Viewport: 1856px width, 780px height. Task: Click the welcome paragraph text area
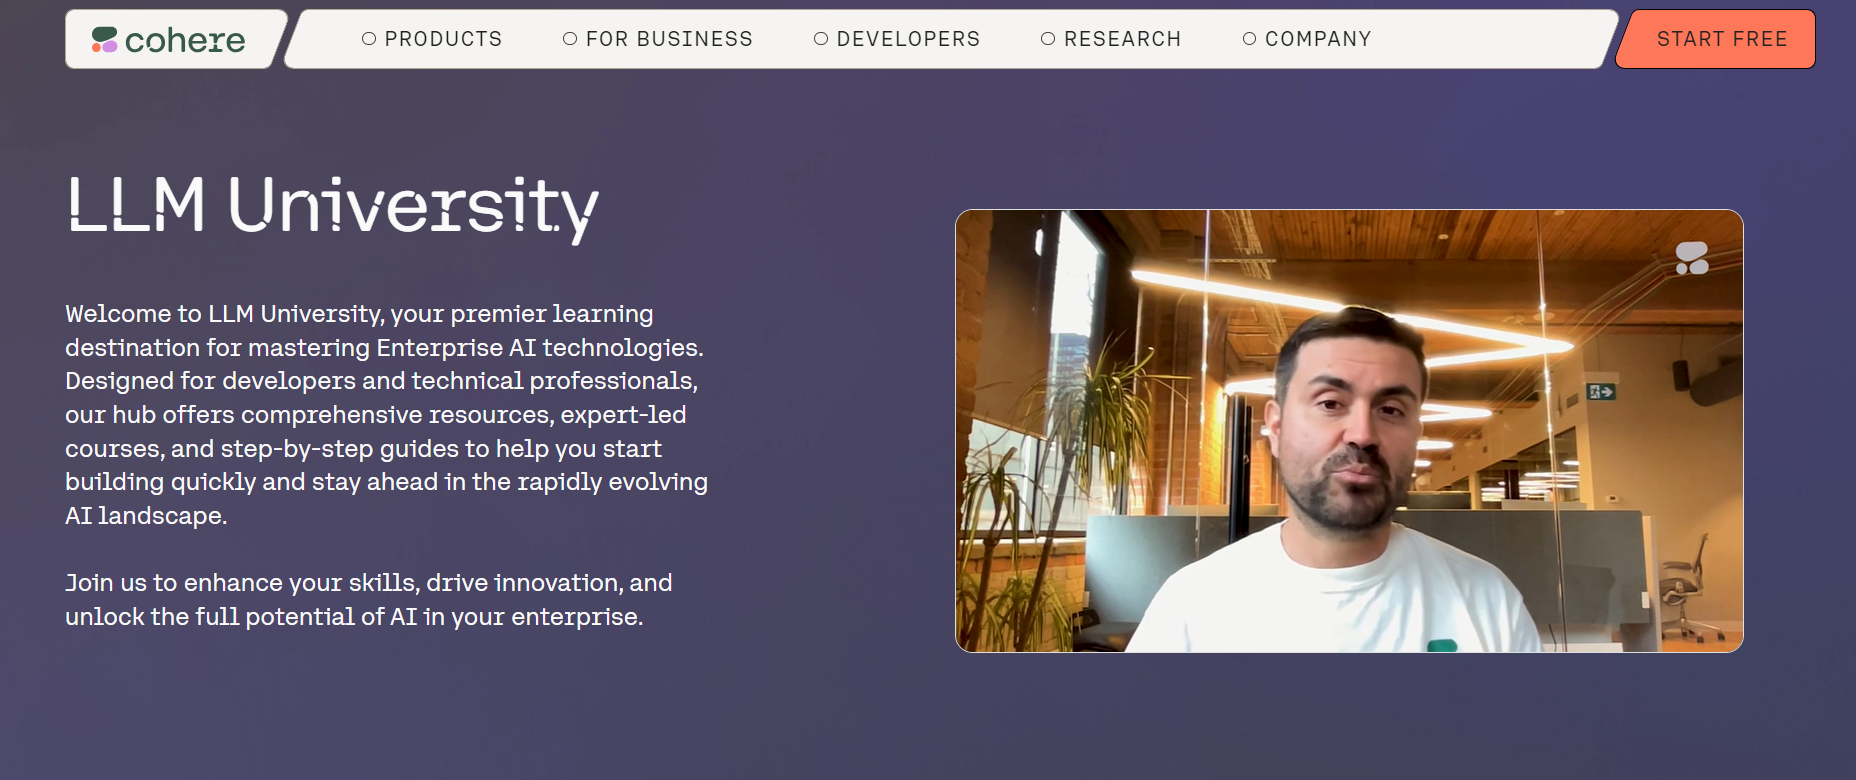coord(386,415)
